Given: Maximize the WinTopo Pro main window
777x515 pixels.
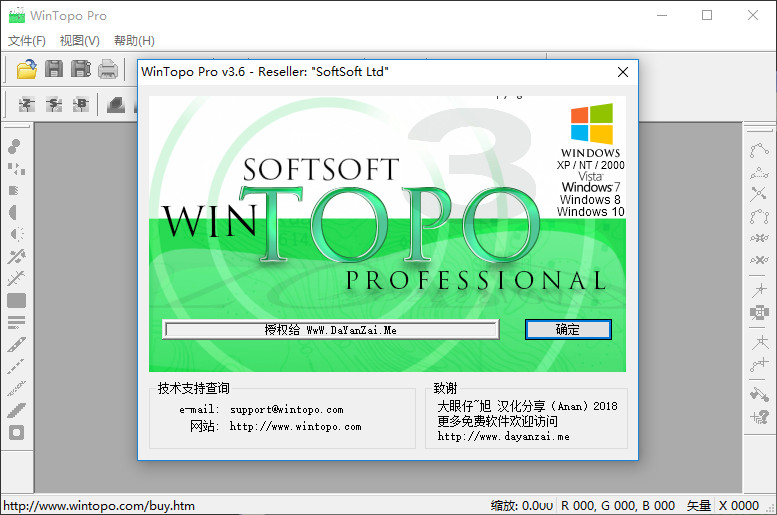Looking at the screenshot, I should tap(707, 15).
